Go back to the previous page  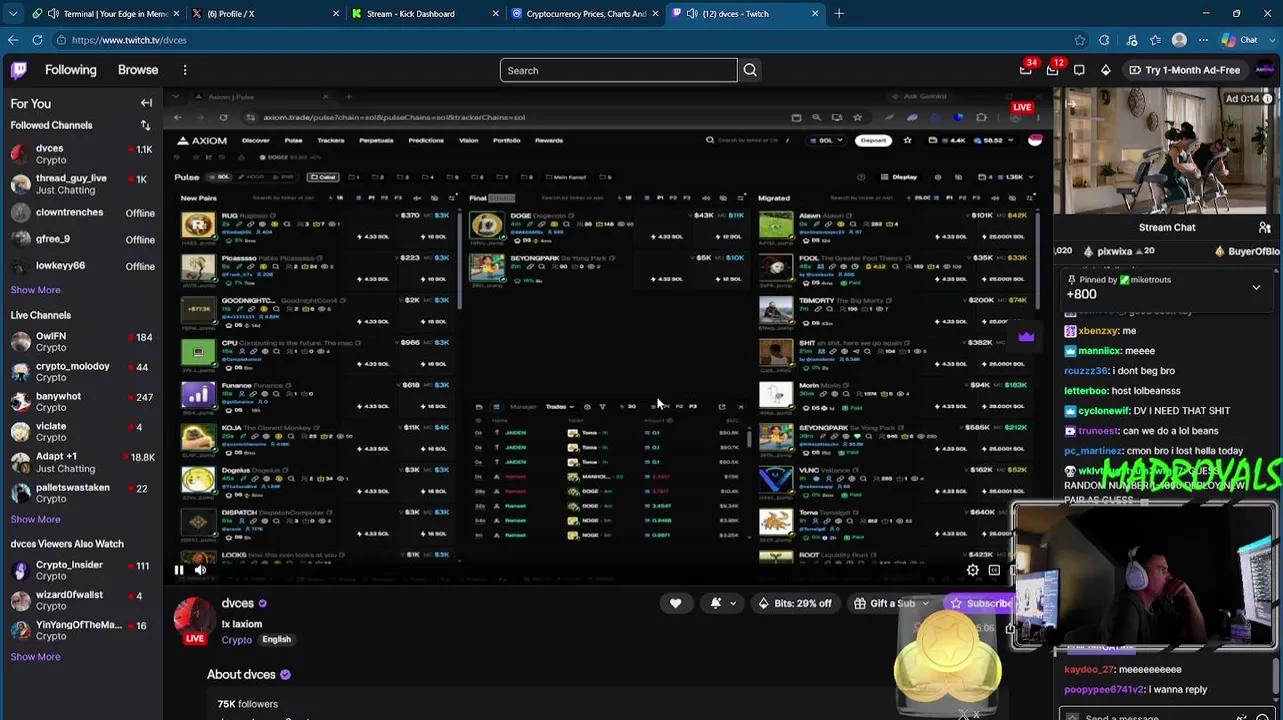13,40
